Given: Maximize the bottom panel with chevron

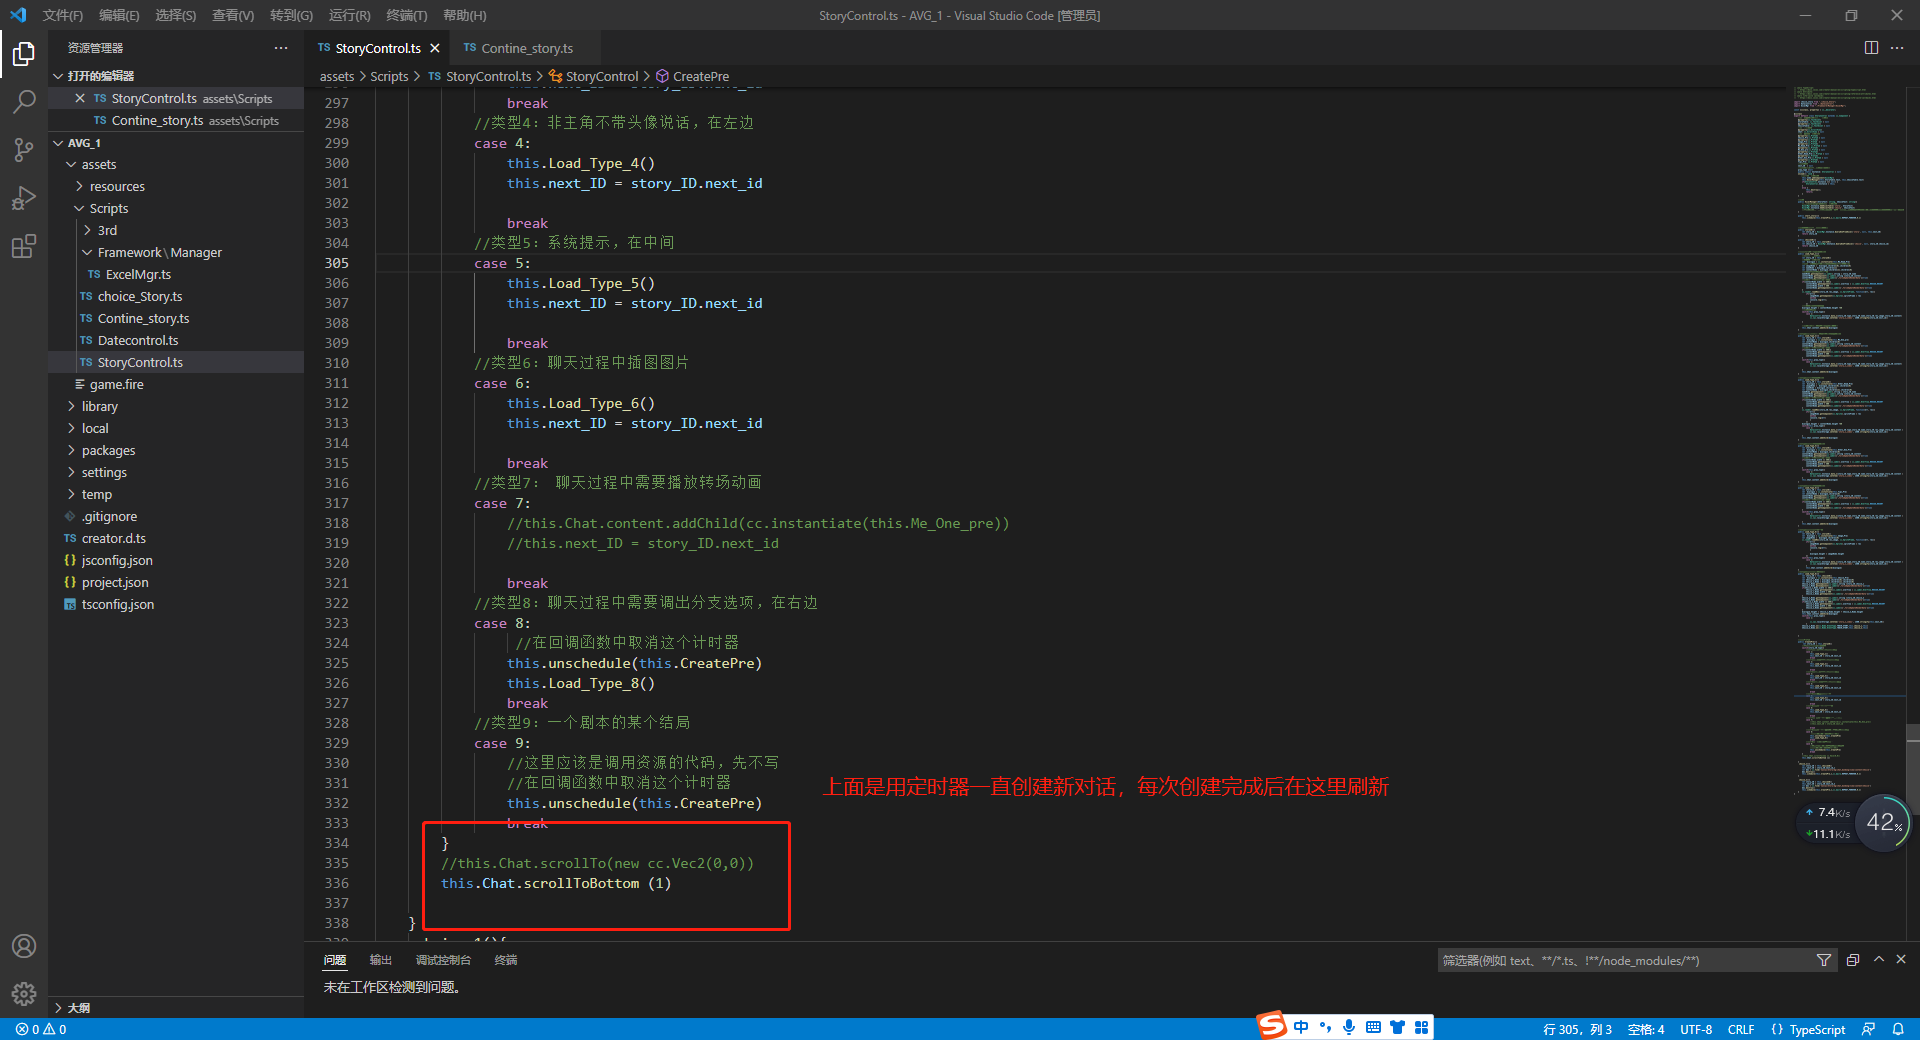Looking at the screenshot, I should [1879, 959].
